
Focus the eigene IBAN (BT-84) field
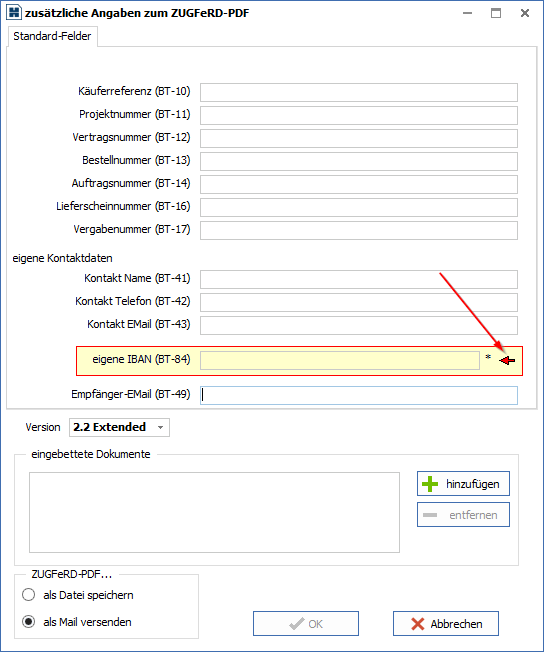click(340, 361)
